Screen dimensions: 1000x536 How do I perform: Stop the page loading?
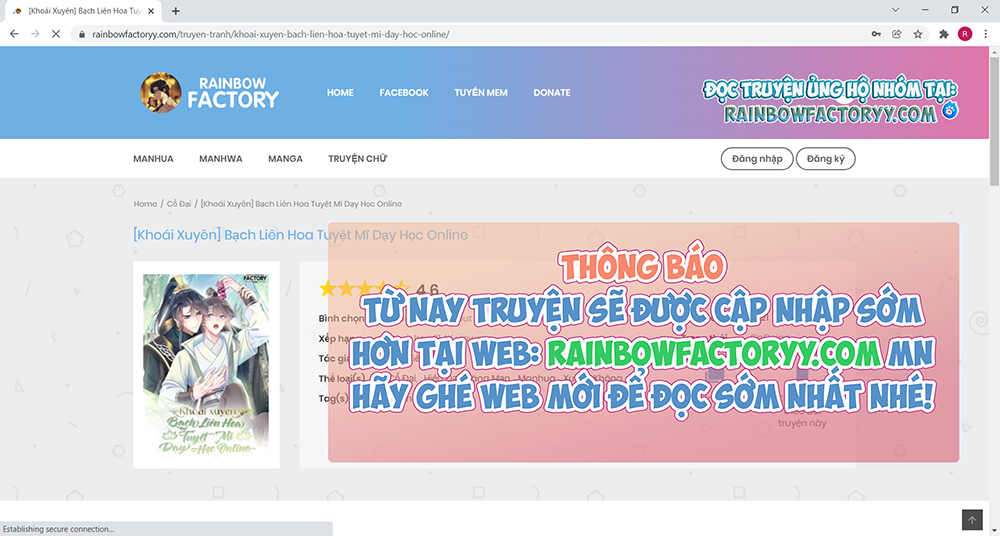[x=56, y=34]
